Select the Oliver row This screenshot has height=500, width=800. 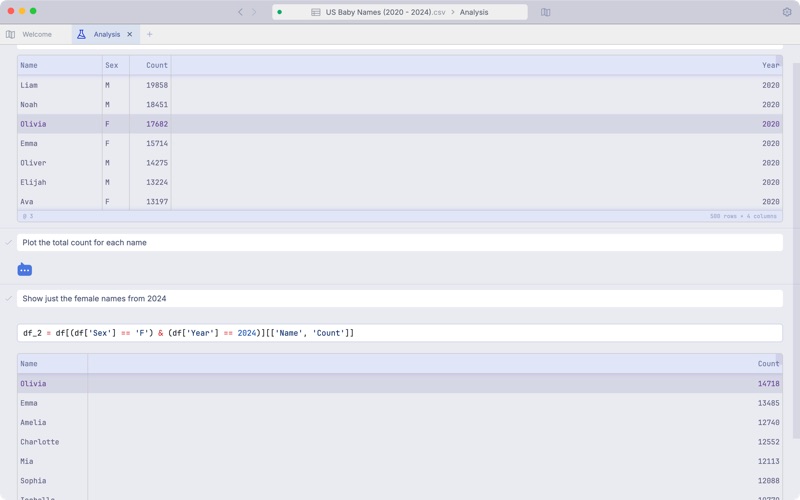point(400,163)
